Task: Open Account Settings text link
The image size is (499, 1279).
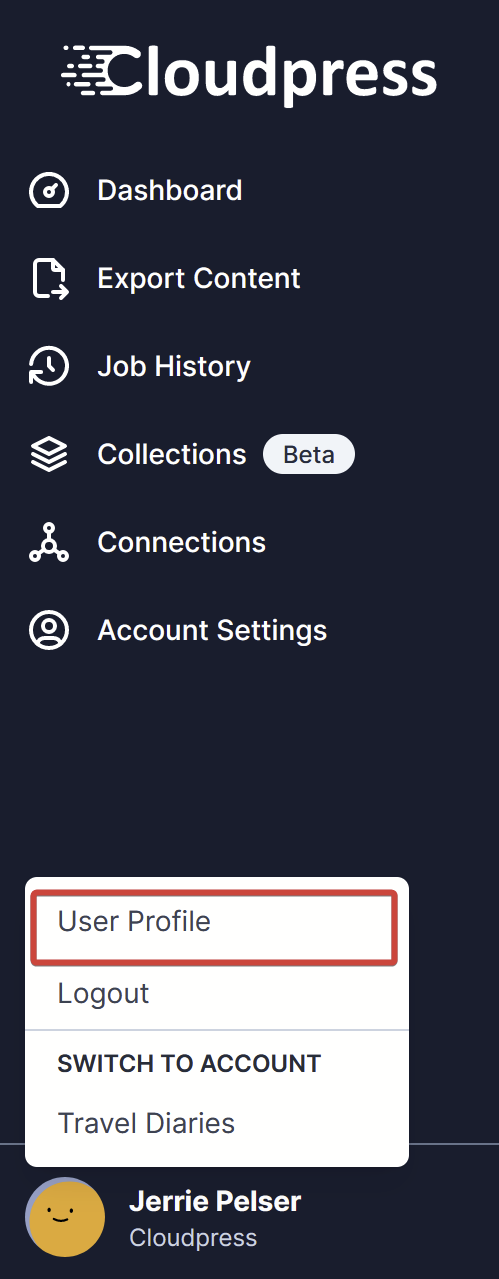Action: point(212,630)
